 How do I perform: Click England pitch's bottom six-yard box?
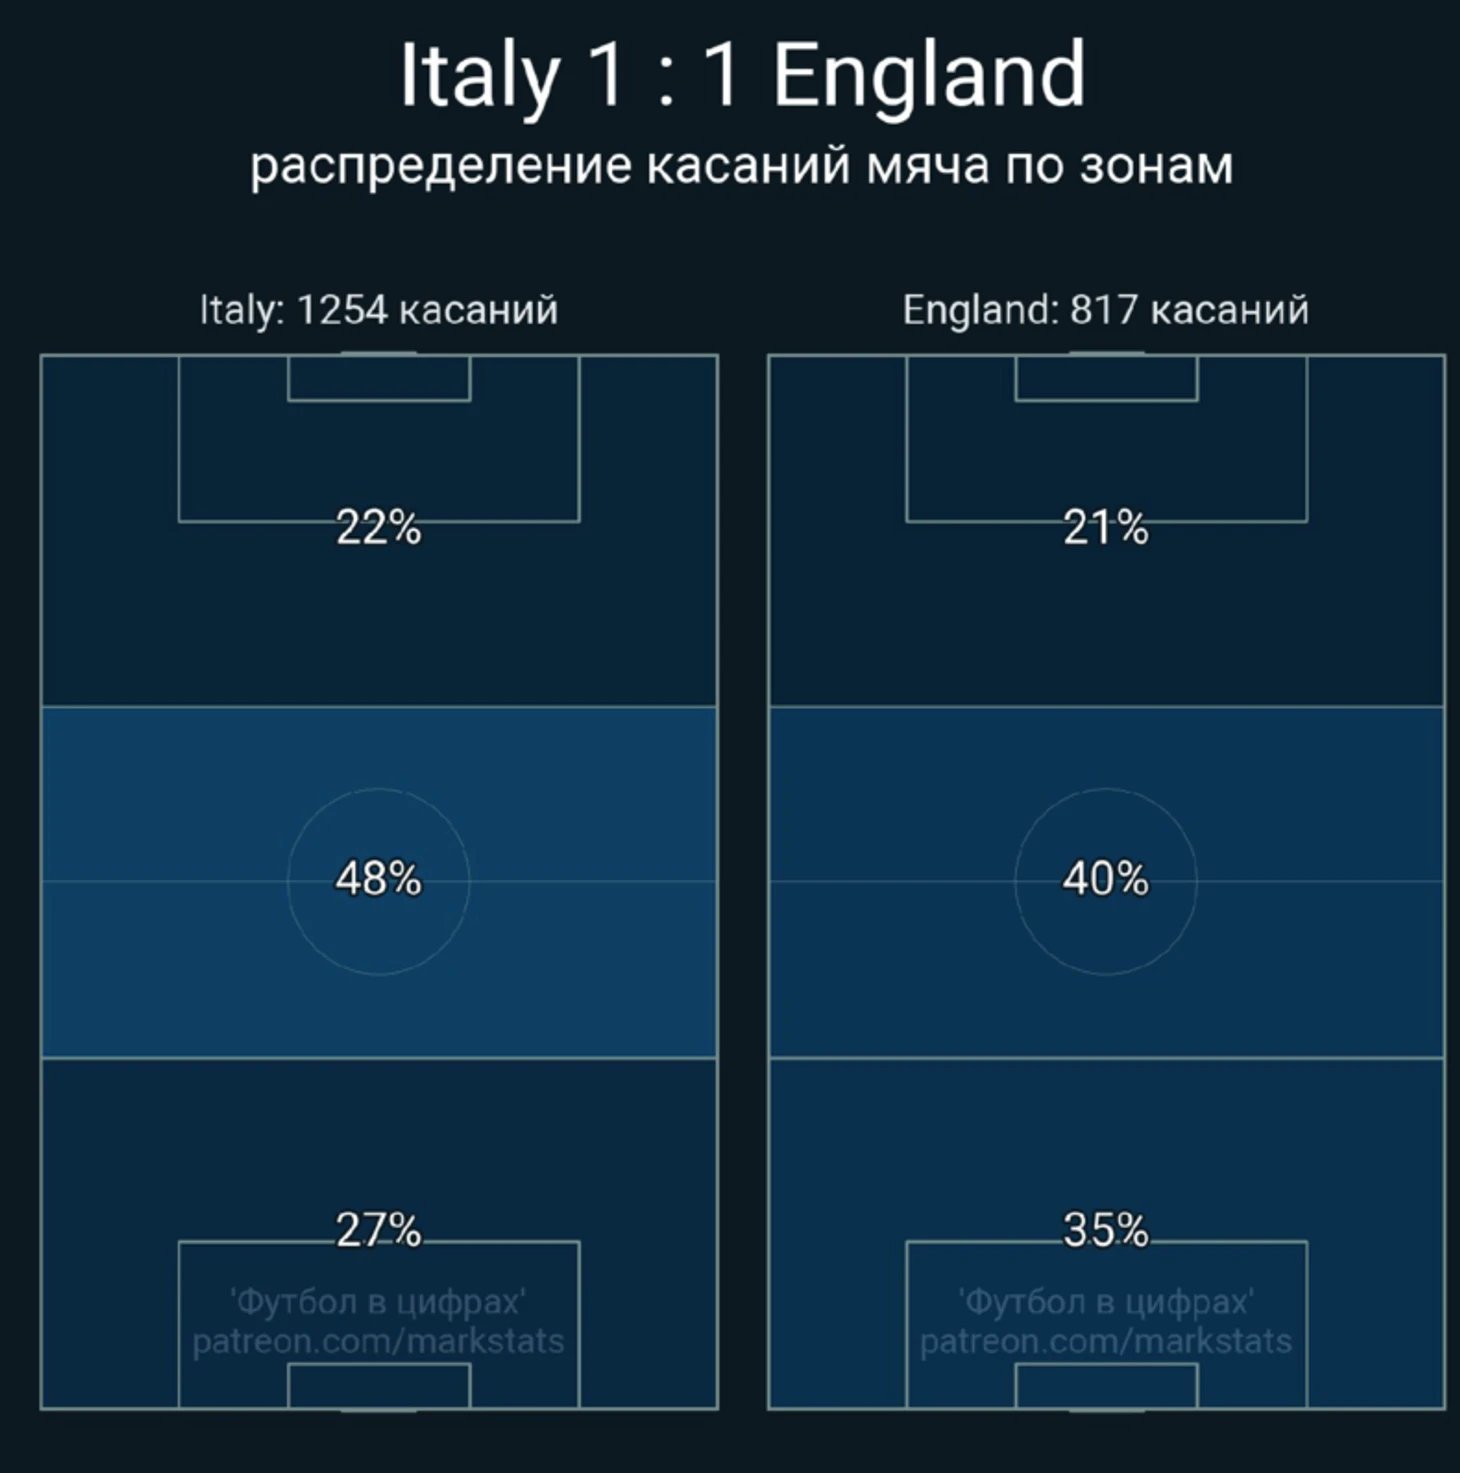pos(1106,1386)
